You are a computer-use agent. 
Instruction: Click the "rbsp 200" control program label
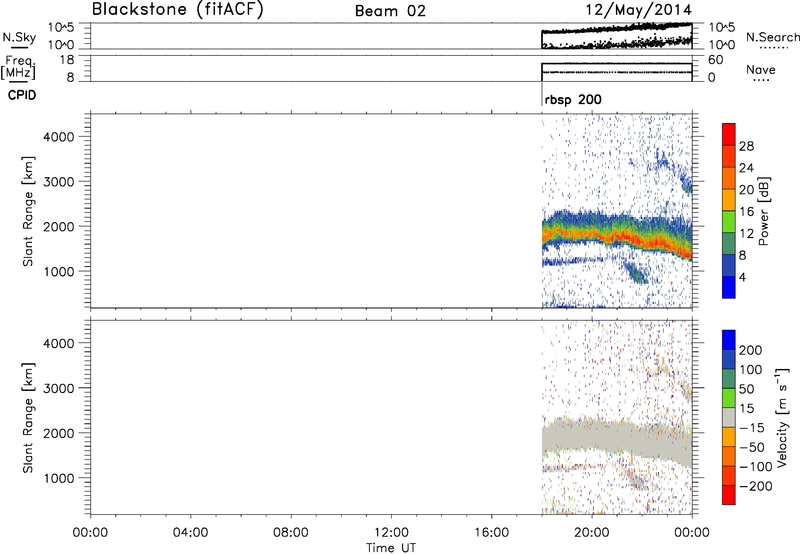tap(573, 99)
